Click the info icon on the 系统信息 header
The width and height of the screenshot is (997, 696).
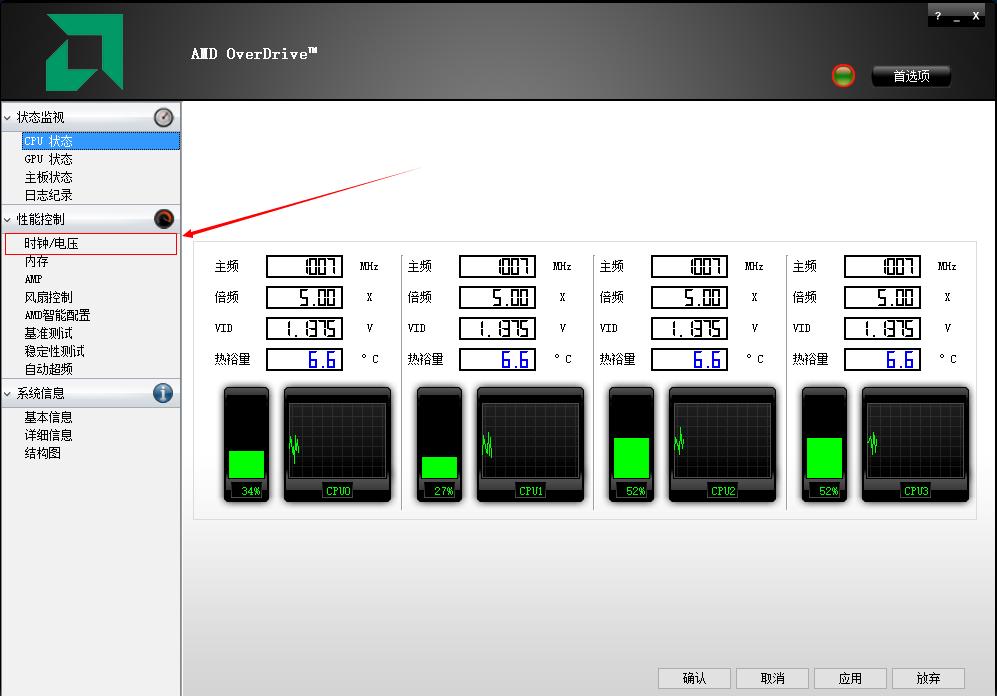163,395
